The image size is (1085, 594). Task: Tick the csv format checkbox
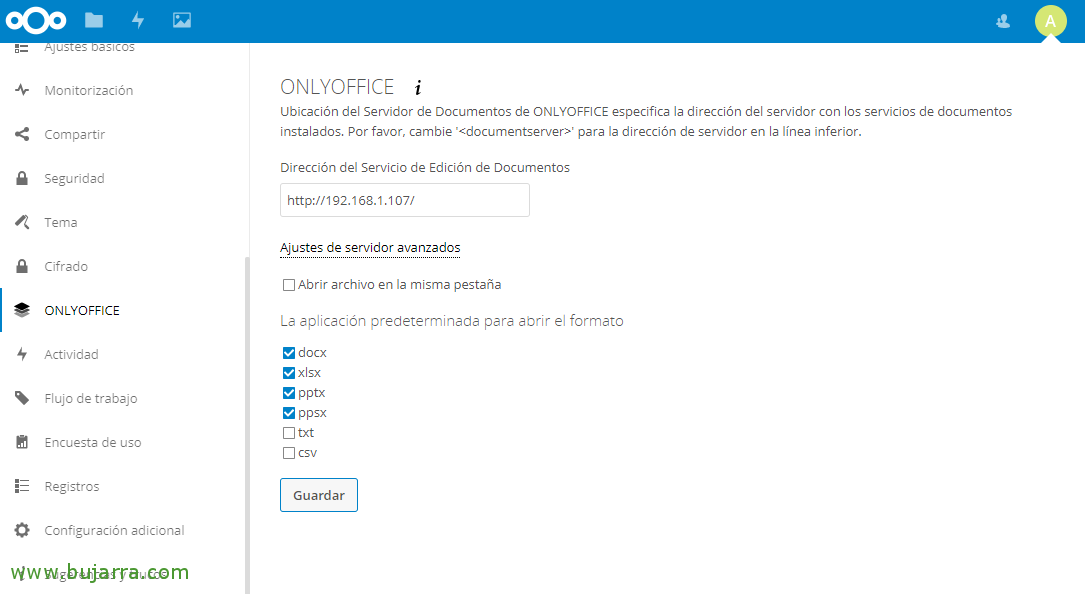pos(289,453)
